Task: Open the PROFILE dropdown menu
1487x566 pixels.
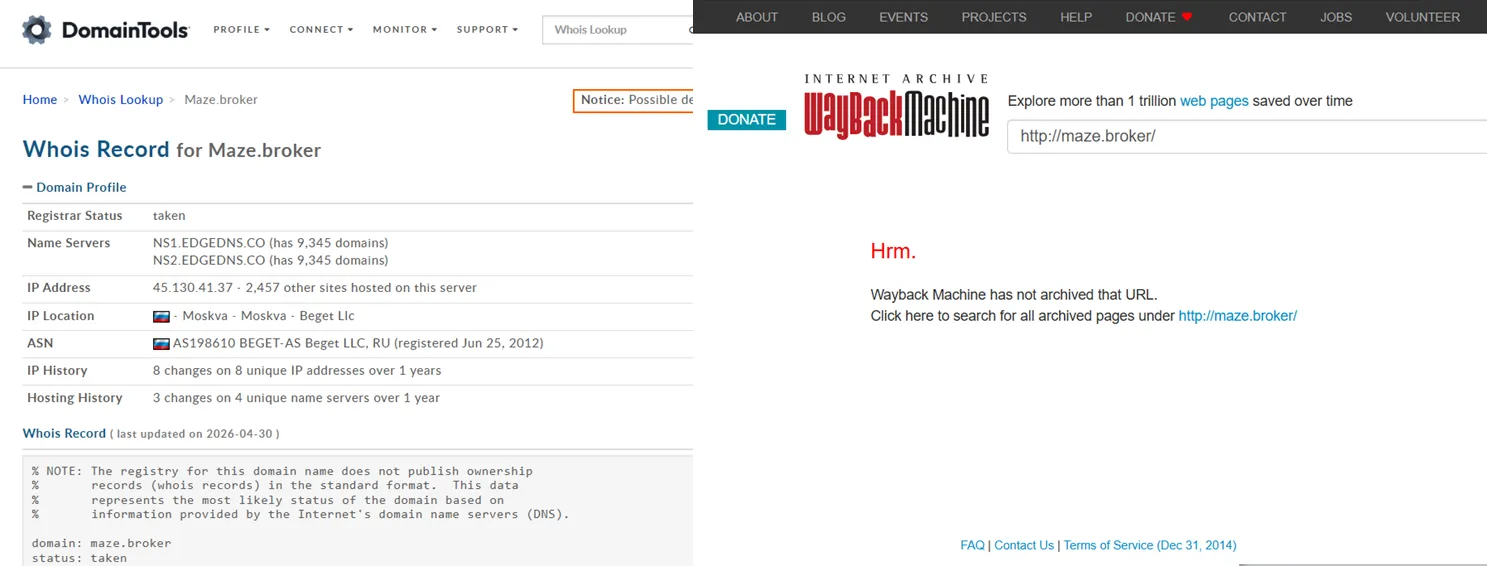Action: point(241,30)
